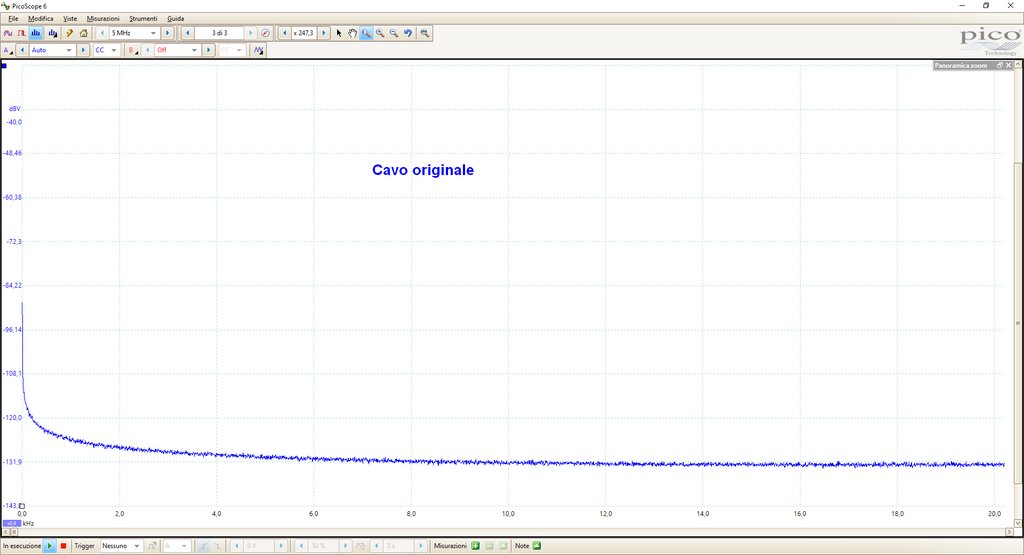Select the hand pan tool
The image size is (1024, 555).
coord(352,33)
